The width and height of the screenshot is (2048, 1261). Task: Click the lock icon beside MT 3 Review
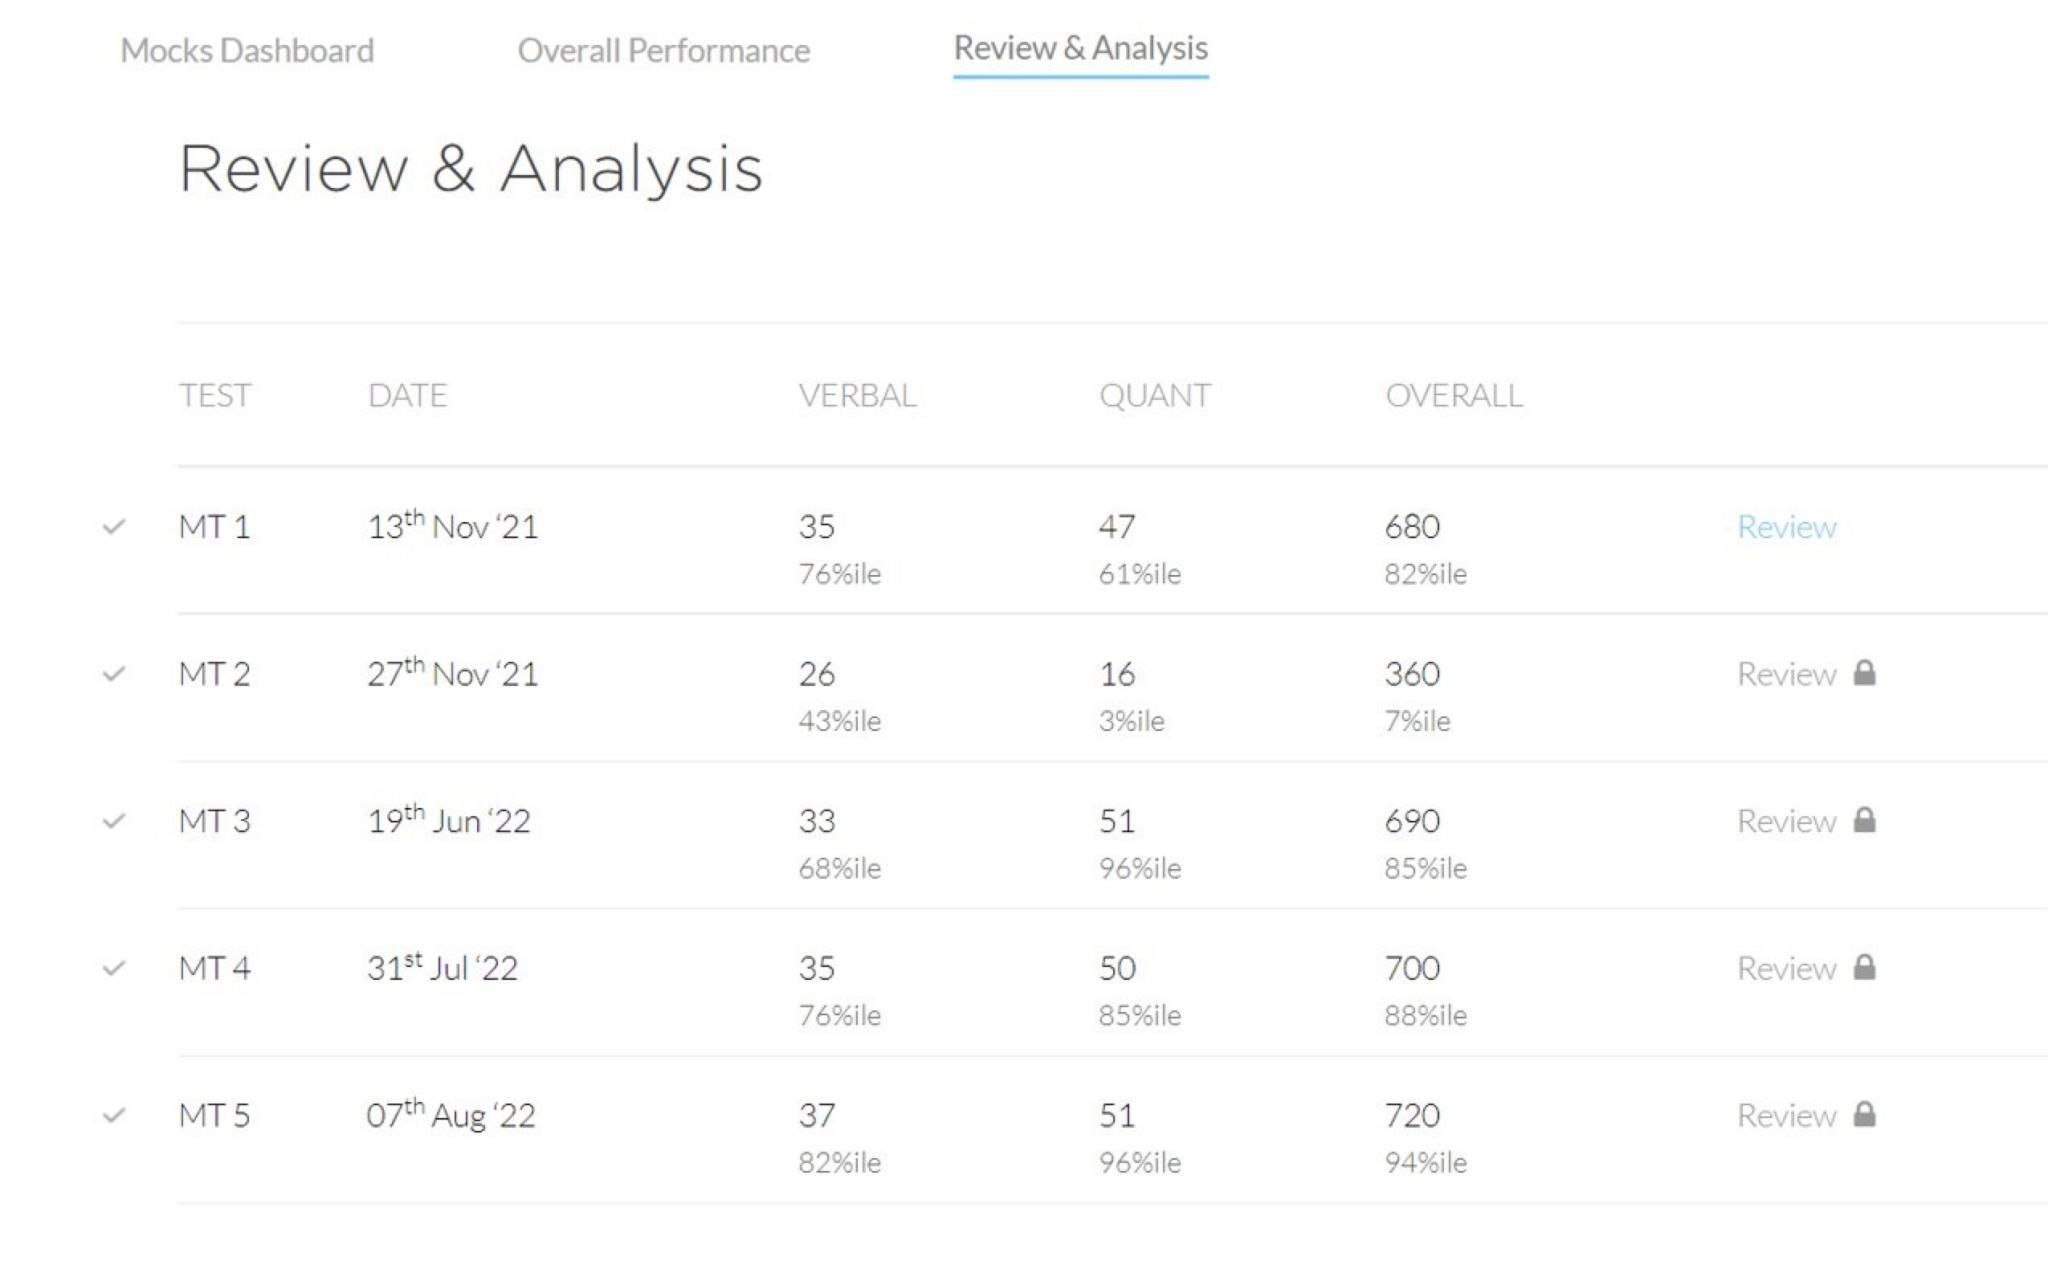point(1866,821)
